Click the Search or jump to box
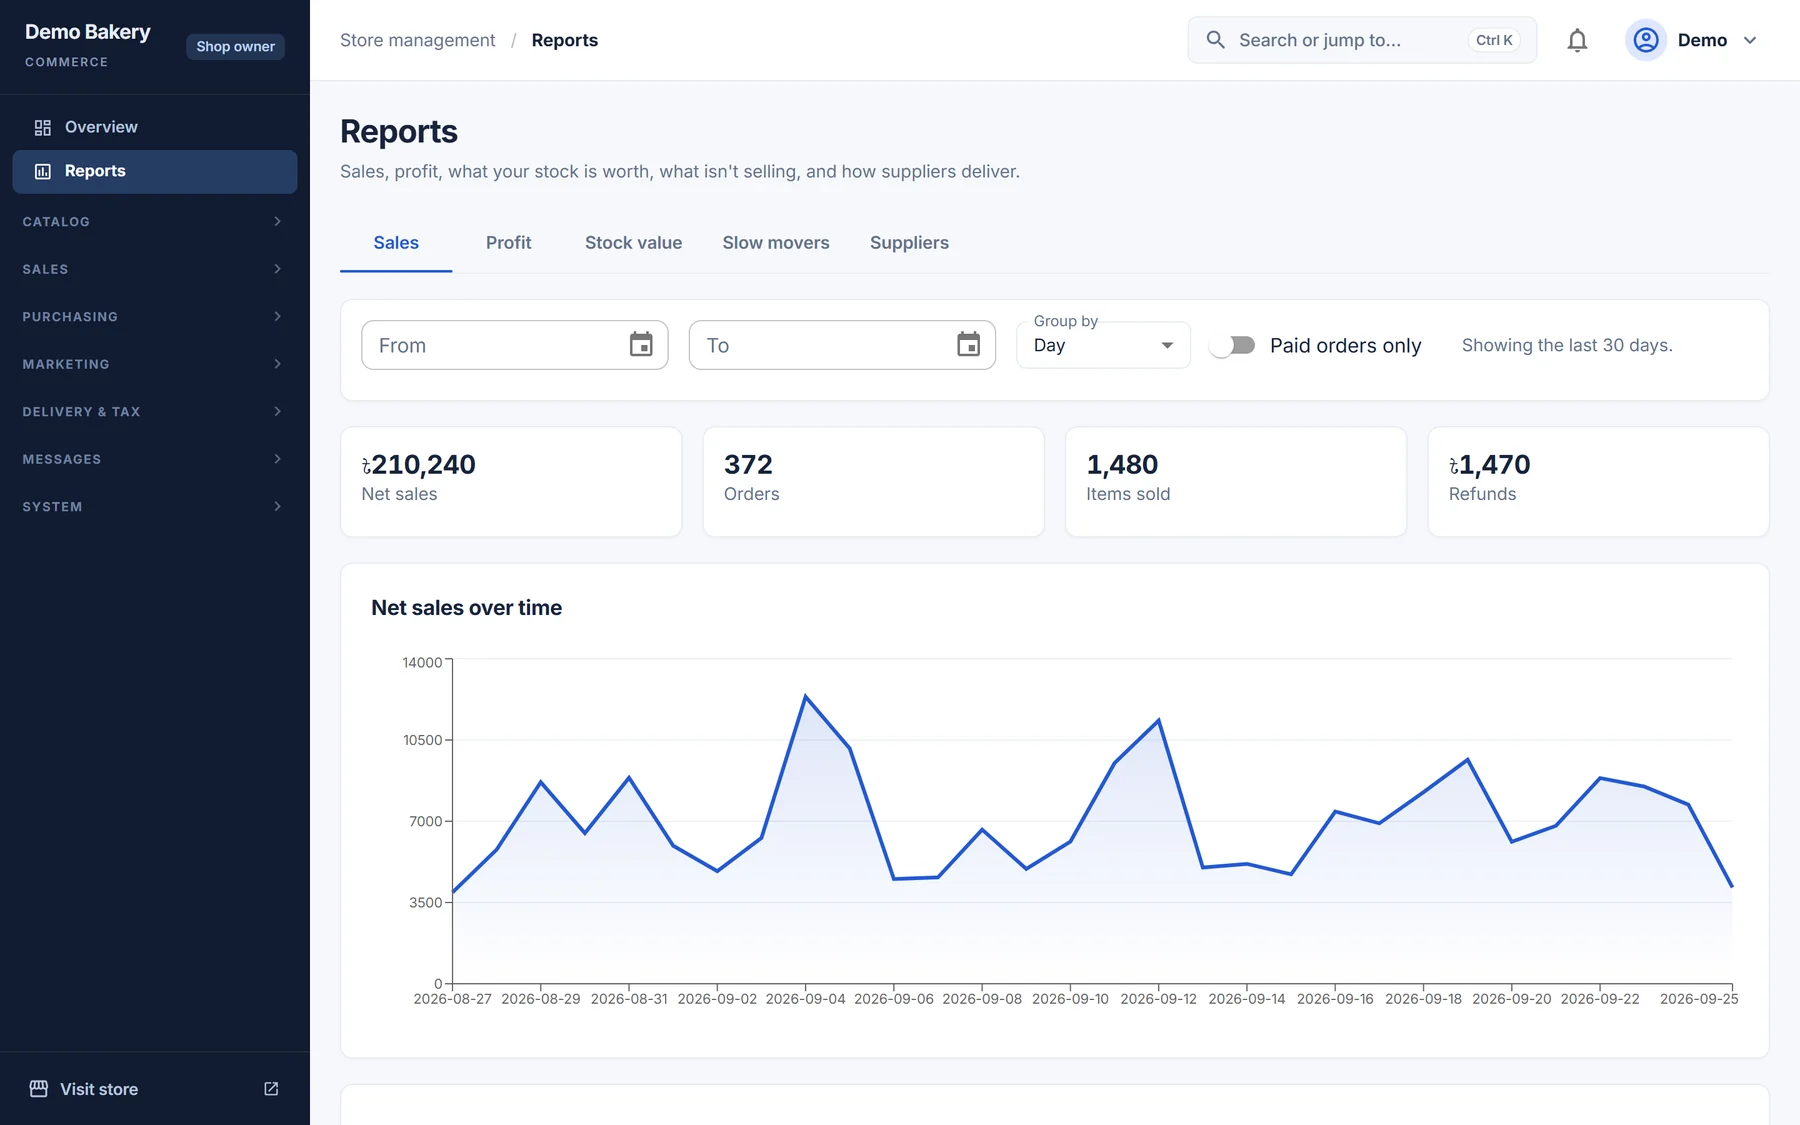 tap(1362, 40)
